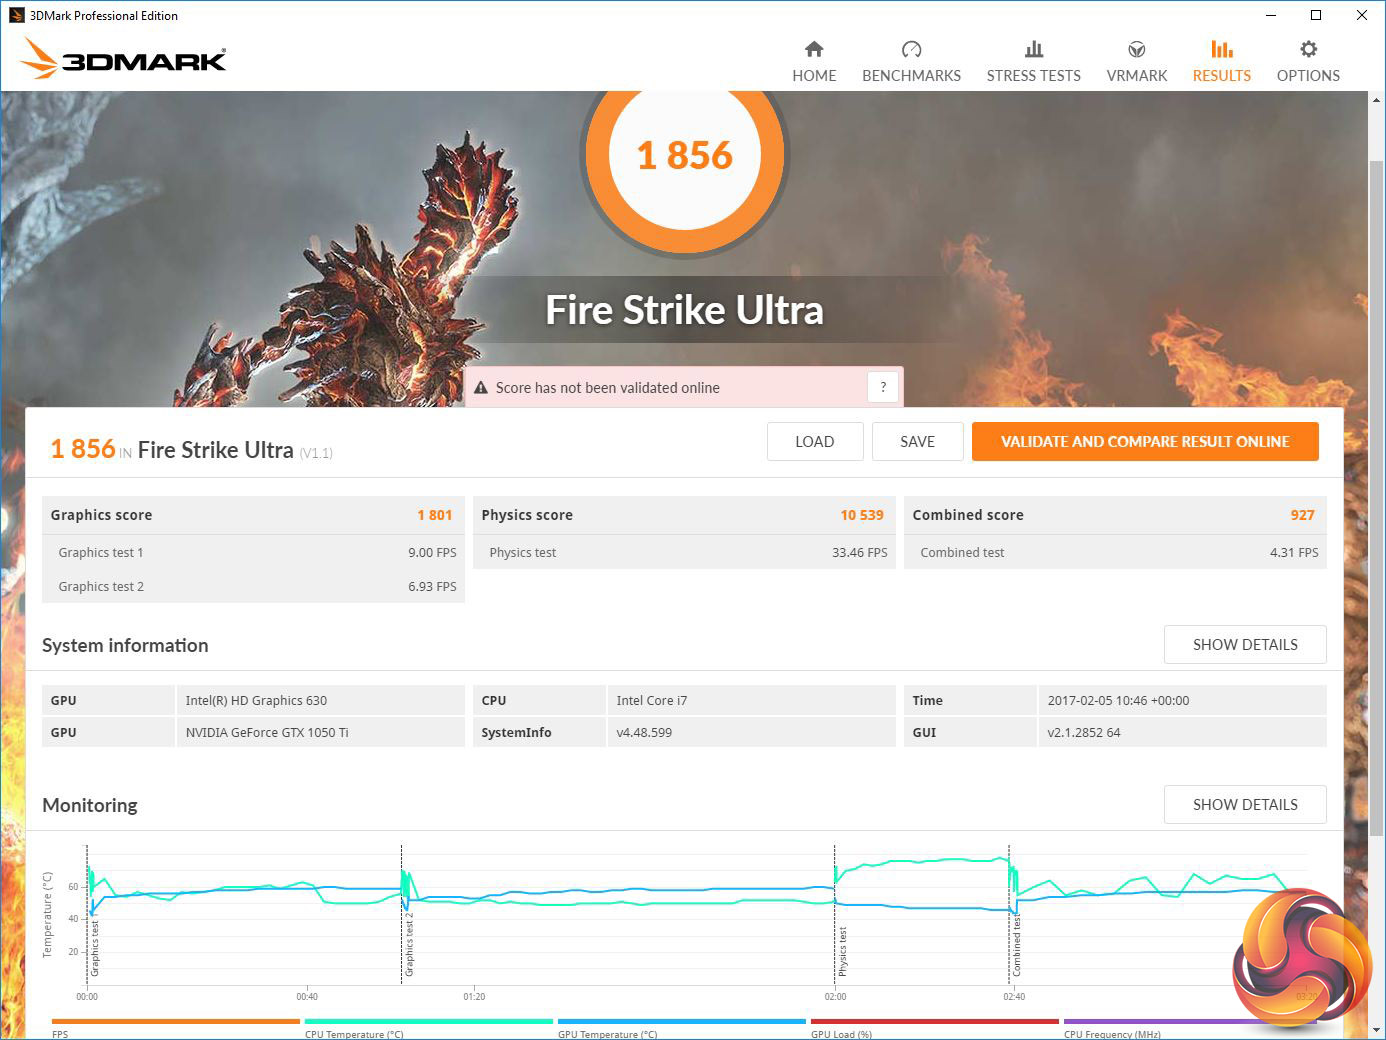Select the RESULTS section
Screen dimensions: 1386x1040
(1221, 62)
